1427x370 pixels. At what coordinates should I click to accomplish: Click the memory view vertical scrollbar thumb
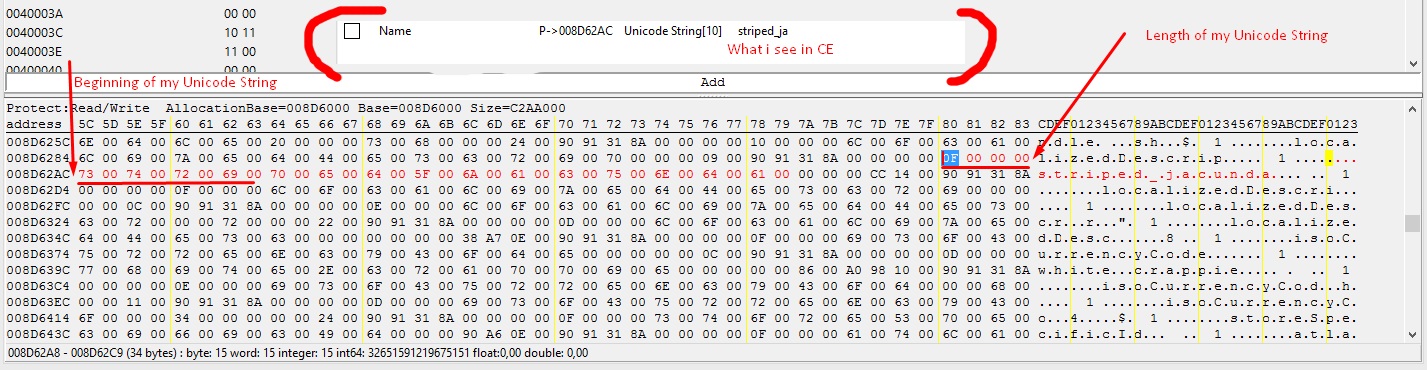pos(1412,222)
